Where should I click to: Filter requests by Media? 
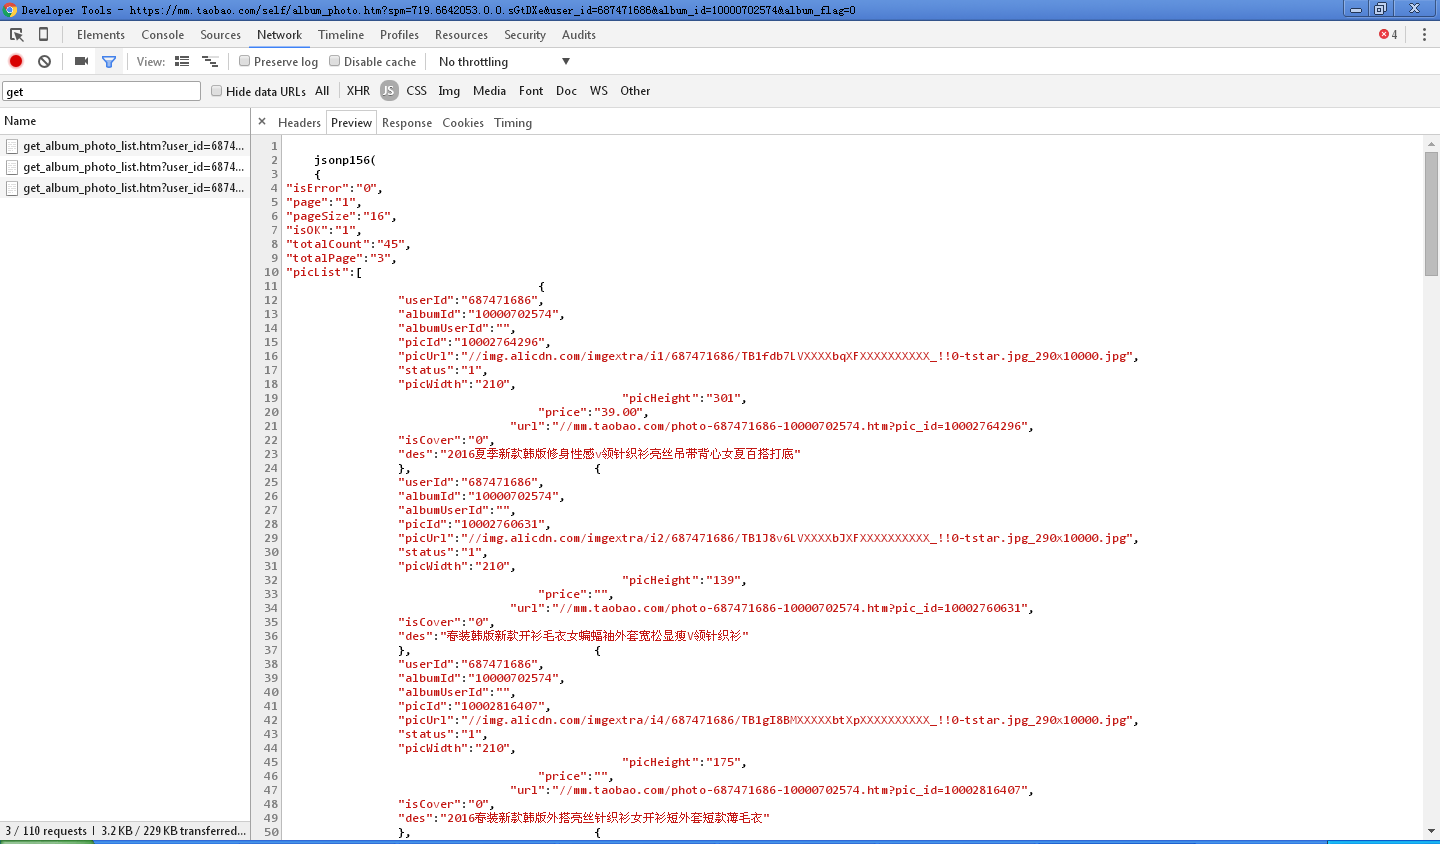coord(489,90)
